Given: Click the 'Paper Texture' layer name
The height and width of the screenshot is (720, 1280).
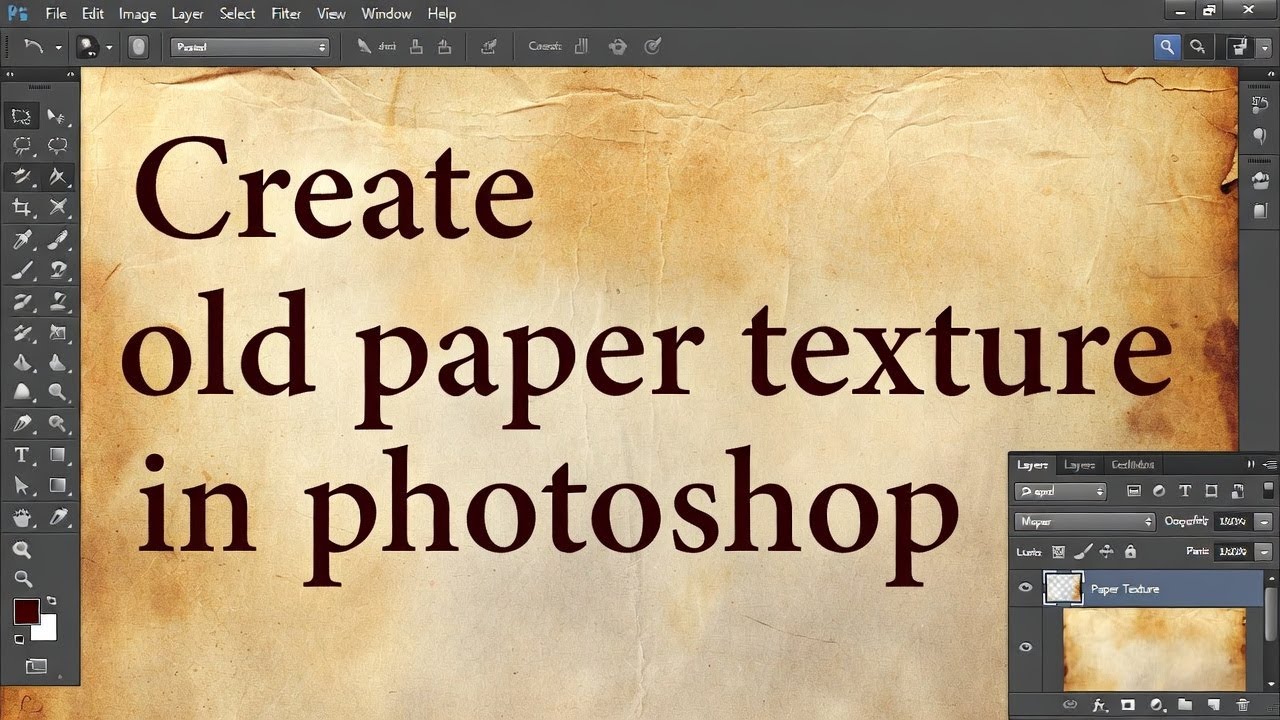Looking at the screenshot, I should point(1125,589).
